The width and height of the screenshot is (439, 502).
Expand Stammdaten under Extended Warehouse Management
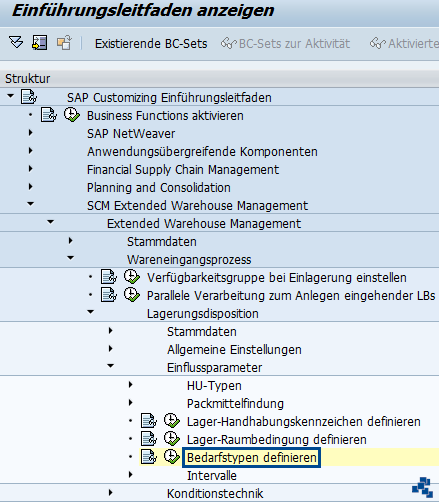[71, 241]
